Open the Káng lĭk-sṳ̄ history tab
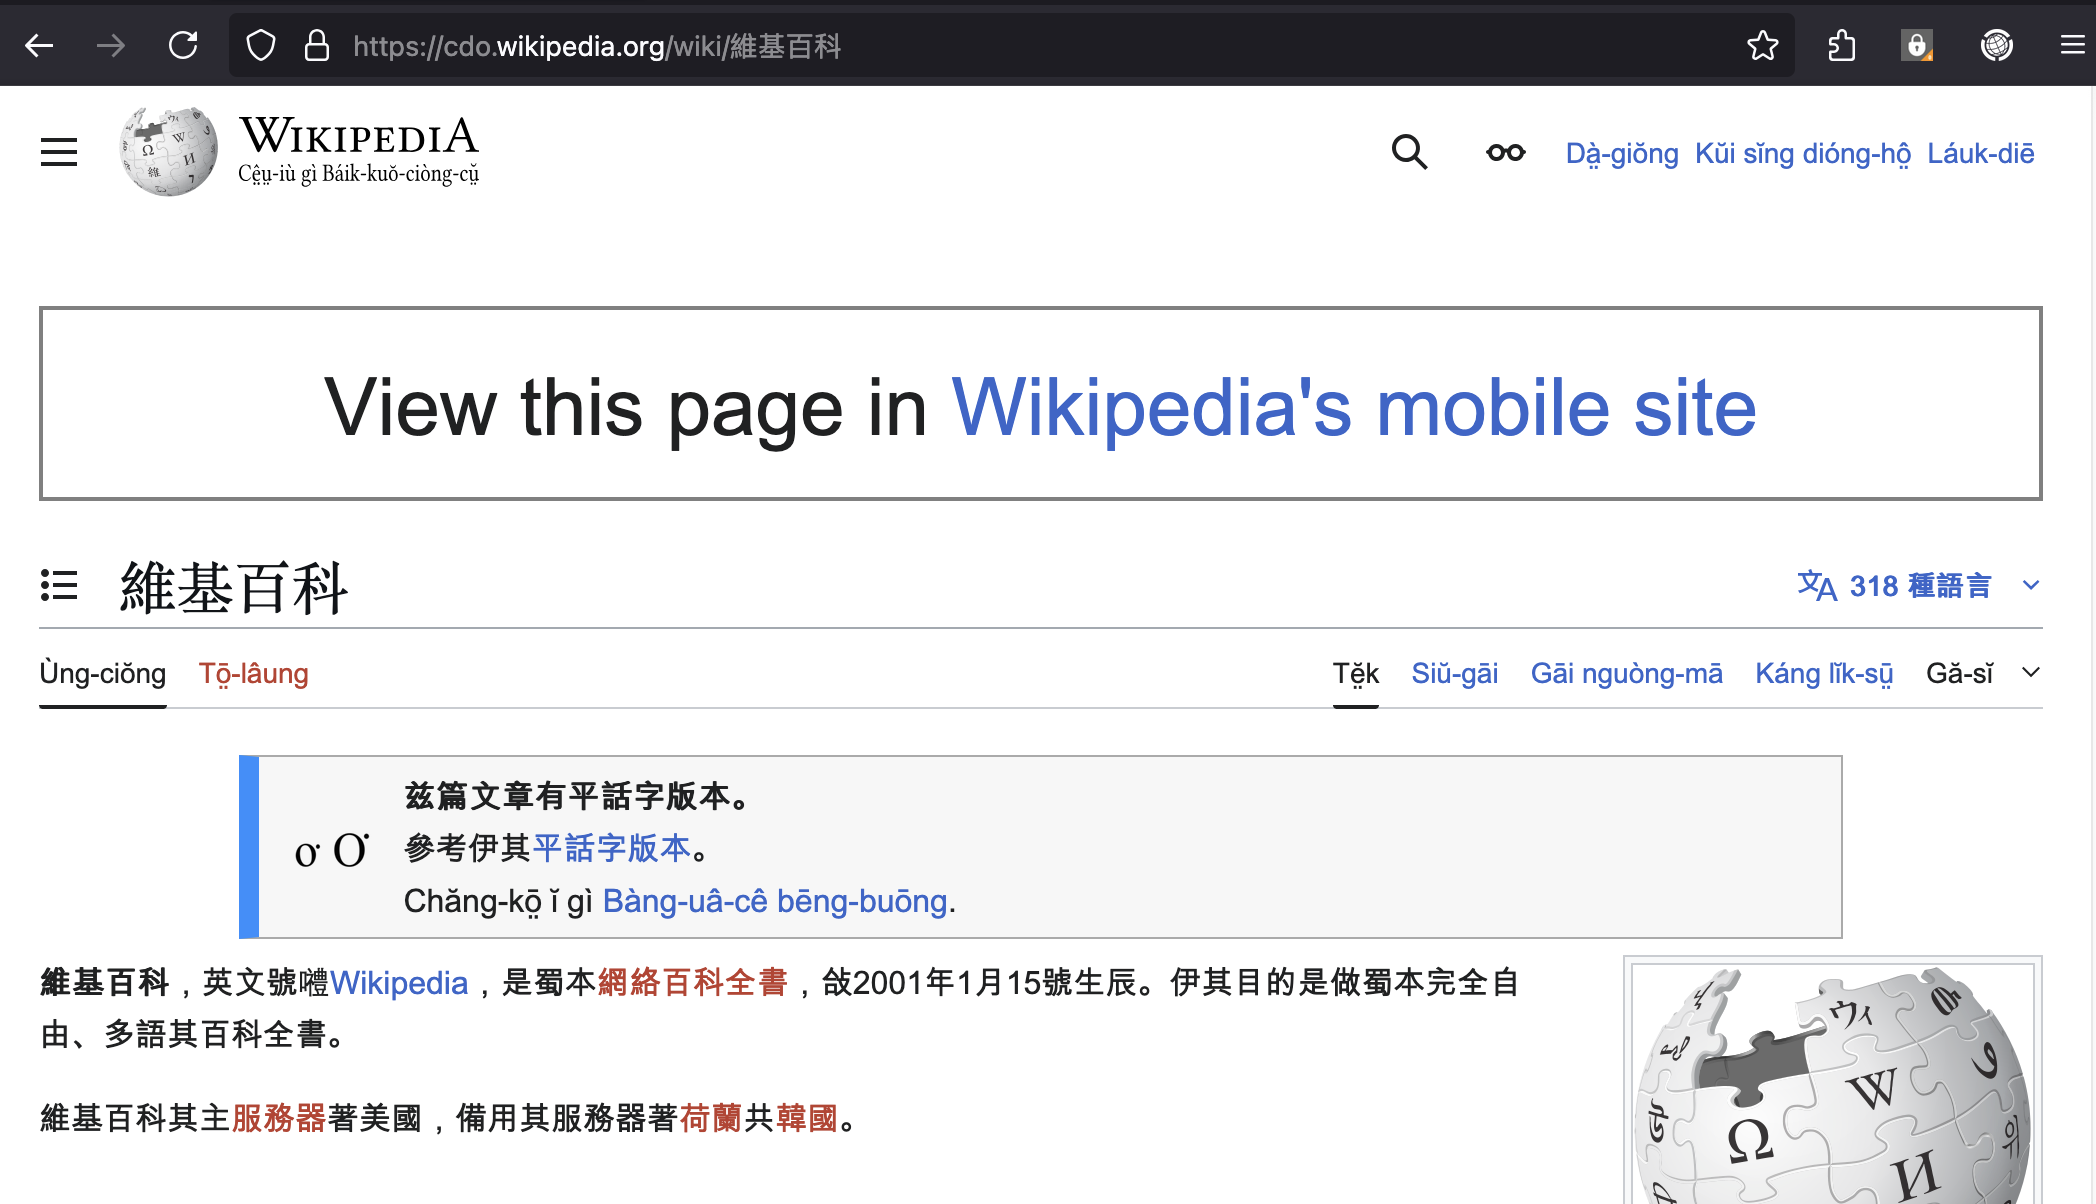The width and height of the screenshot is (2096, 1204). 1824,673
